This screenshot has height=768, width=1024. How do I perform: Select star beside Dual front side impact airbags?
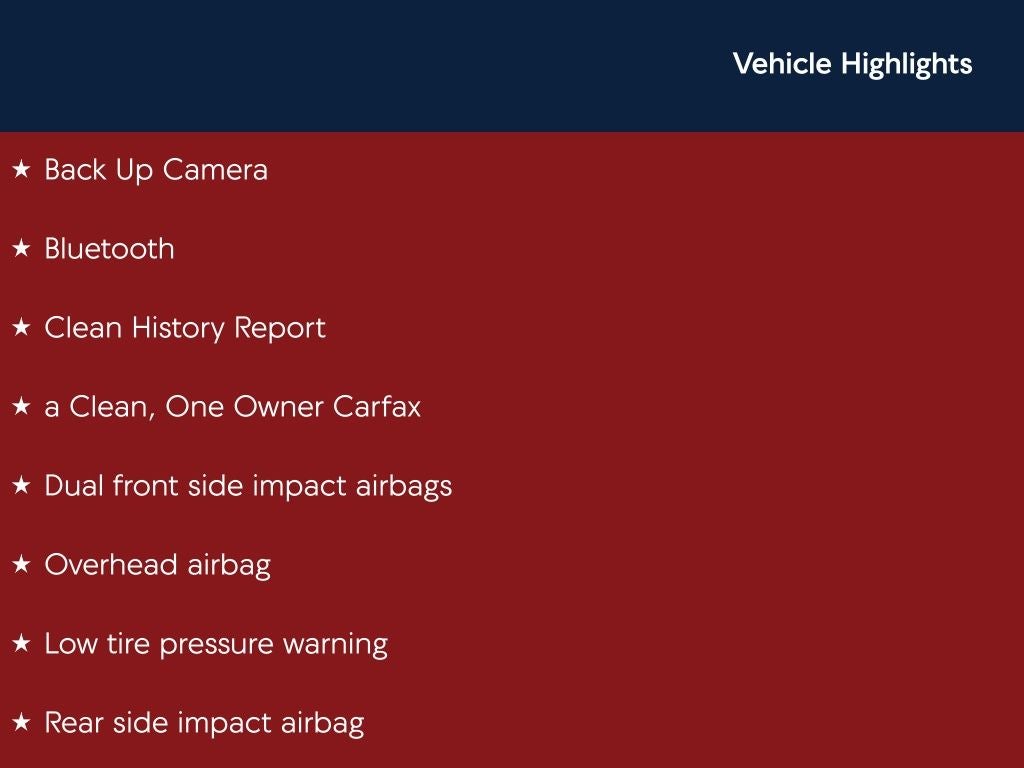click(21, 486)
